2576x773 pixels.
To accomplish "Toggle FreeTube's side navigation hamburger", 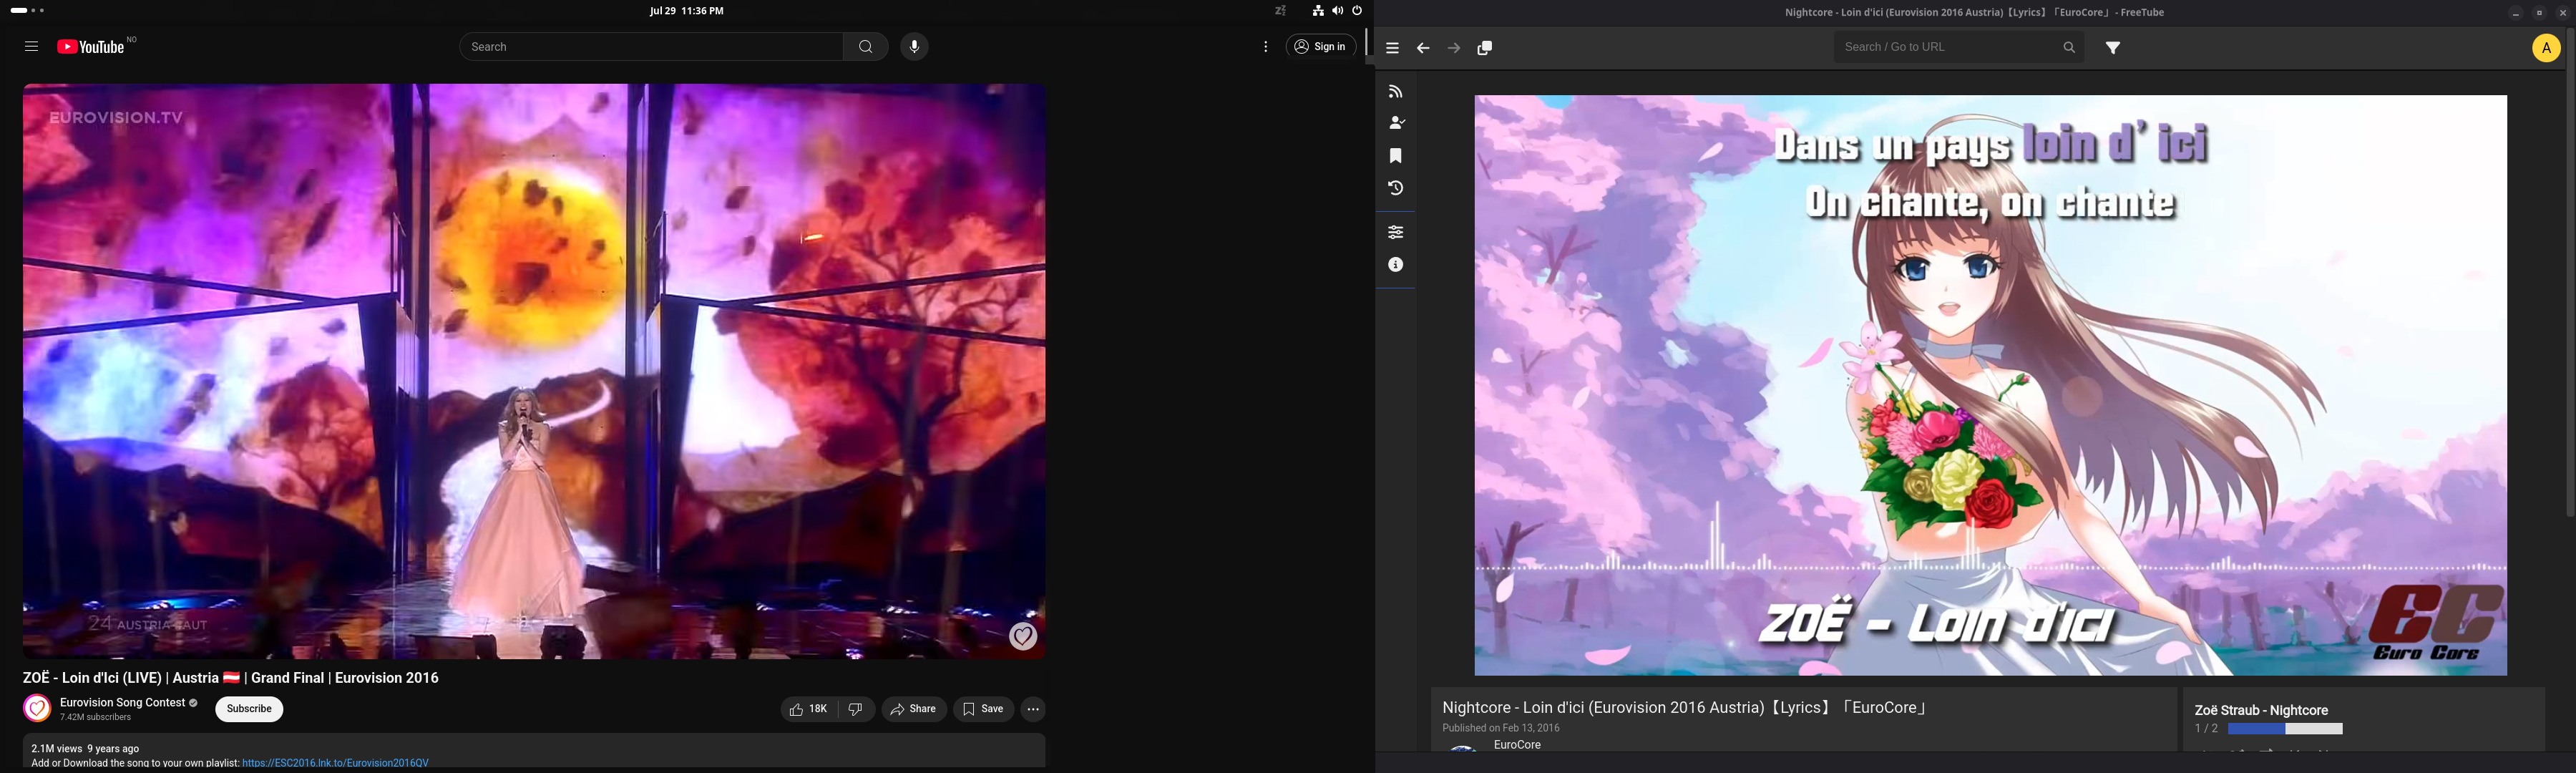I will pyautogui.click(x=1392, y=48).
